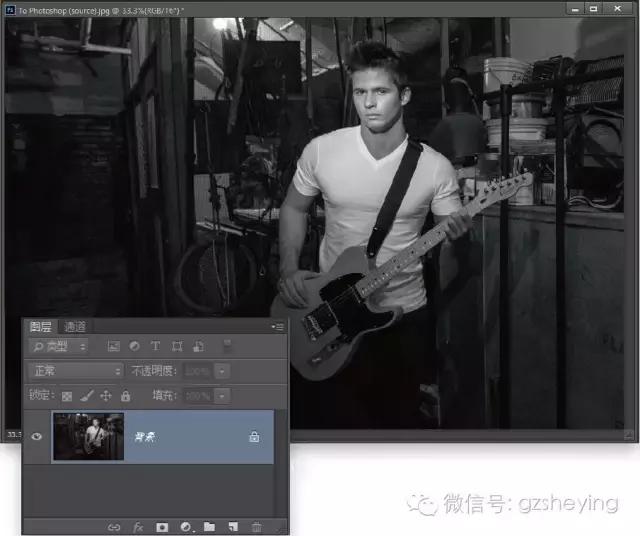Image resolution: width=640 pixels, height=536 pixels.
Task: Expand the fill slider arrow
Action: click(x=222, y=396)
